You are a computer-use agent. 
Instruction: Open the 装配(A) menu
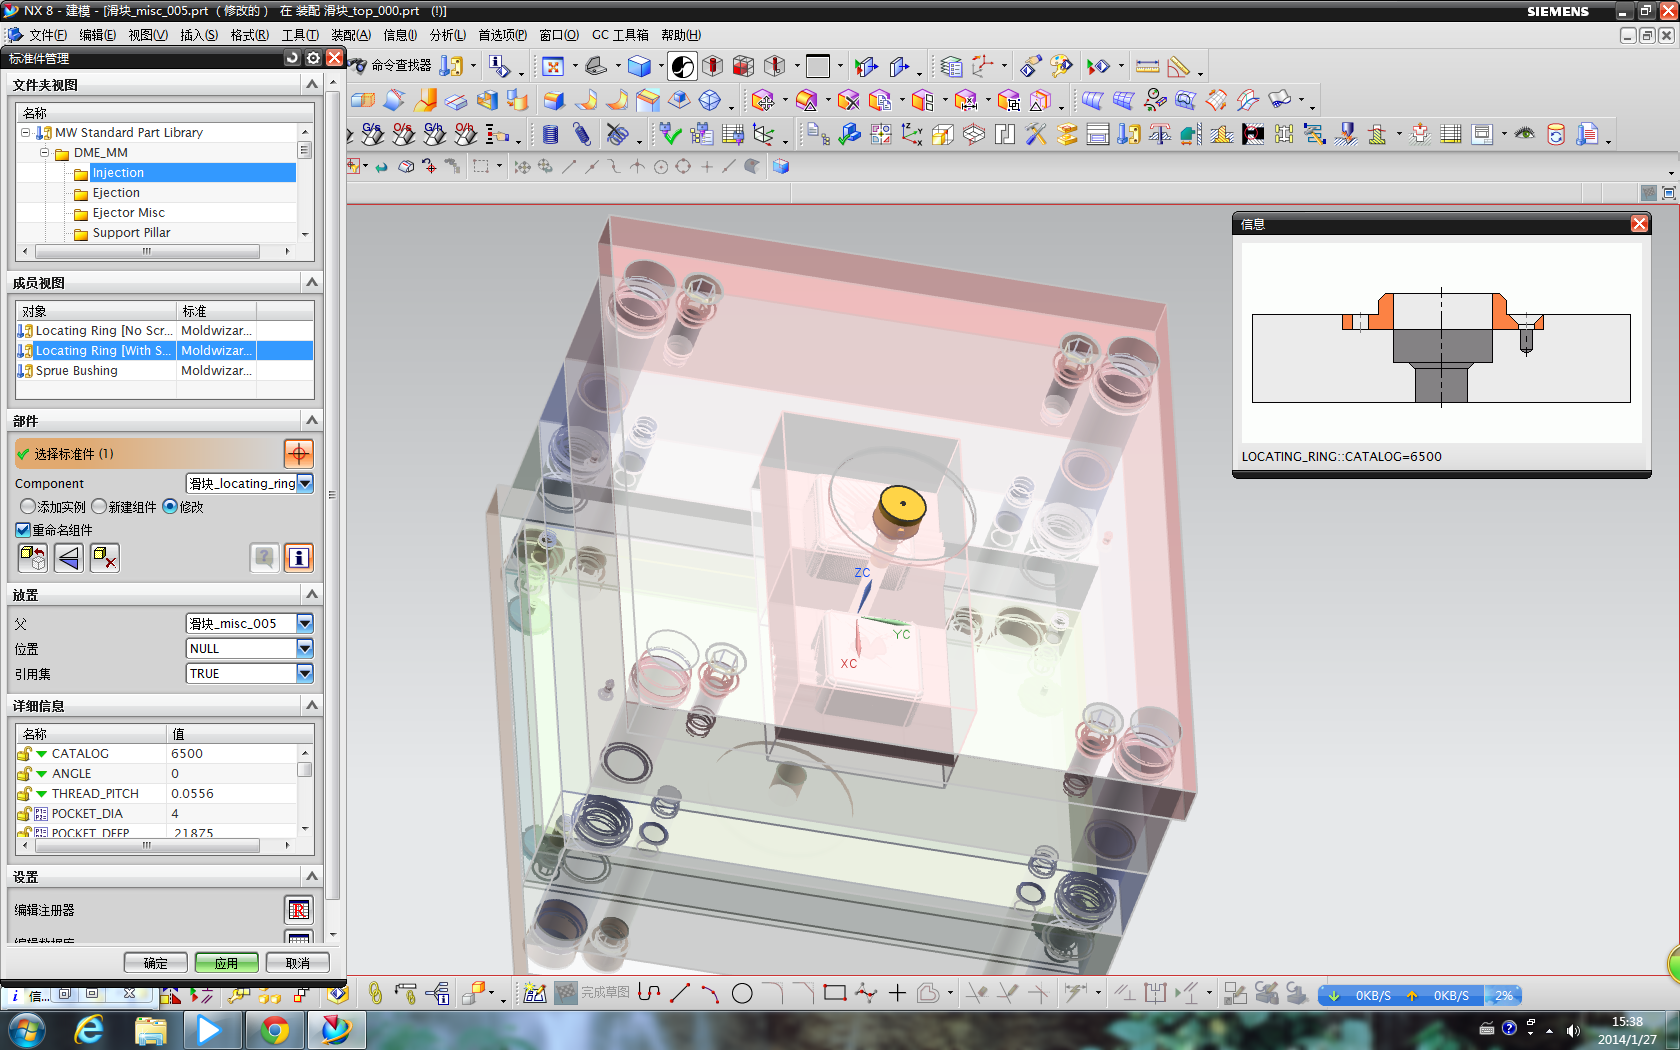tap(350, 35)
